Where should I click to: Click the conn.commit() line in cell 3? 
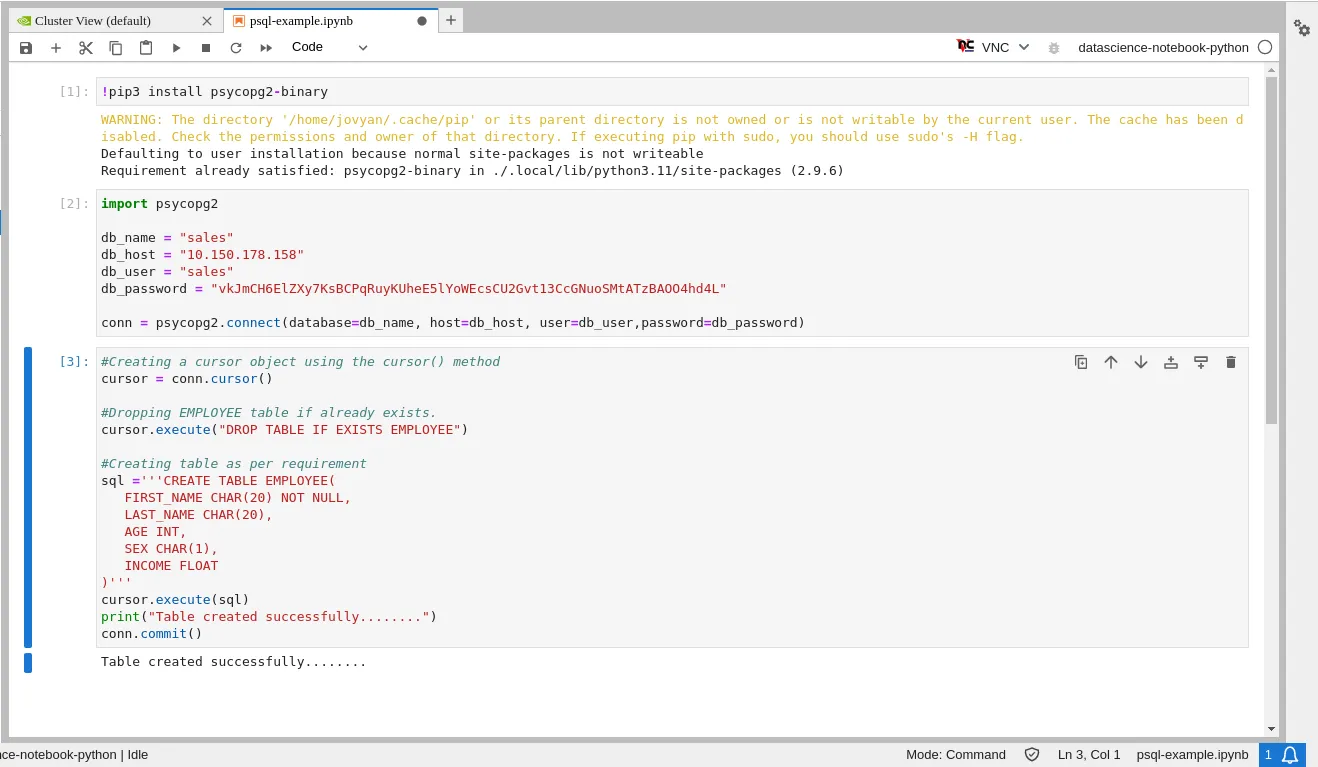point(151,634)
